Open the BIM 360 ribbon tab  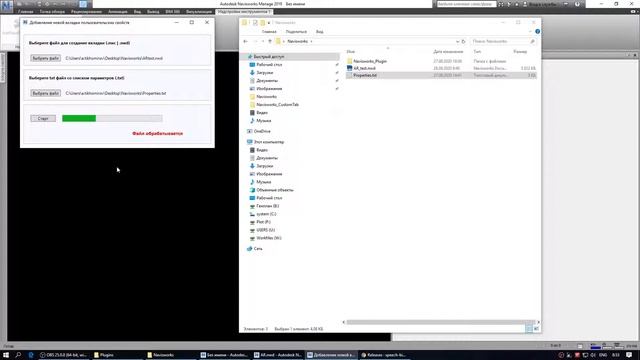173,12
